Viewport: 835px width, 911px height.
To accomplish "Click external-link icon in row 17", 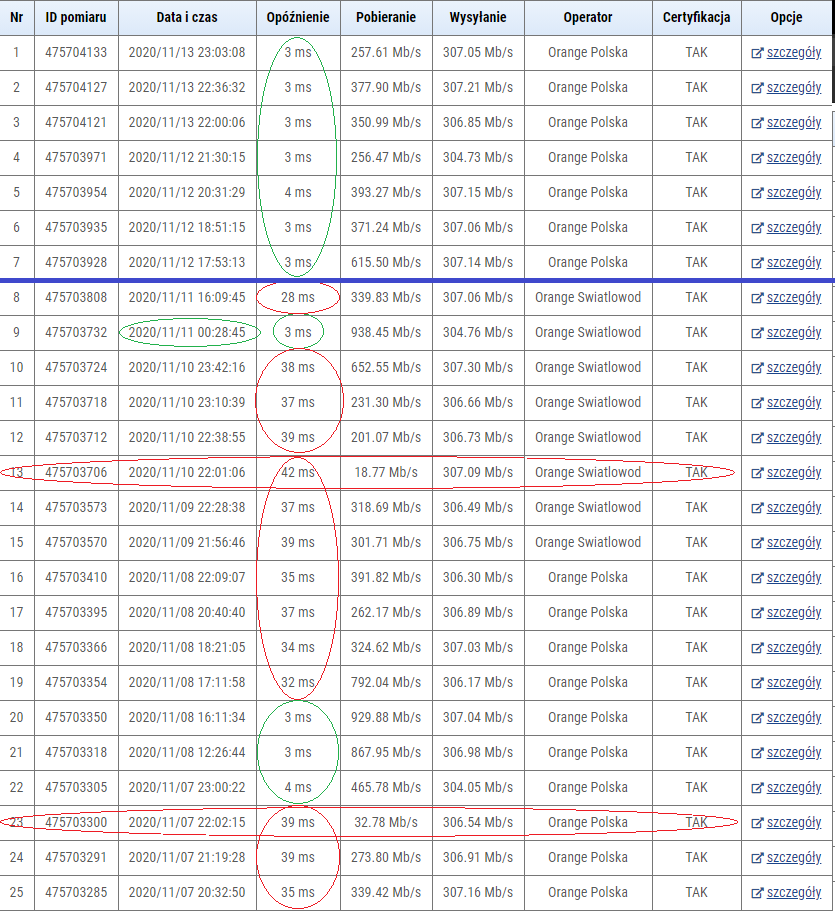I will (x=757, y=613).
